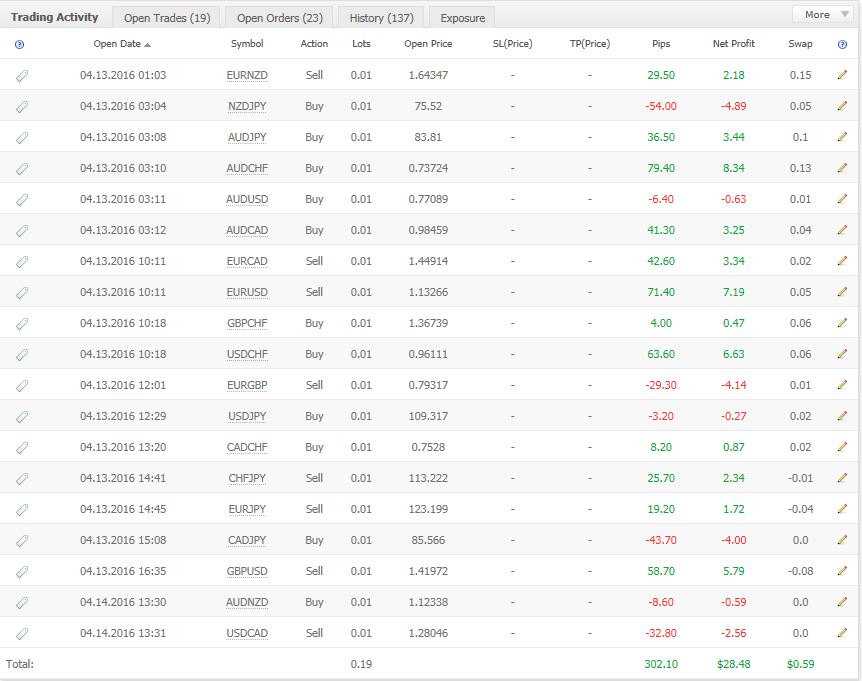This screenshot has height=681, width=862.
Task: Switch to the History (137) tab
Action: pos(381,17)
